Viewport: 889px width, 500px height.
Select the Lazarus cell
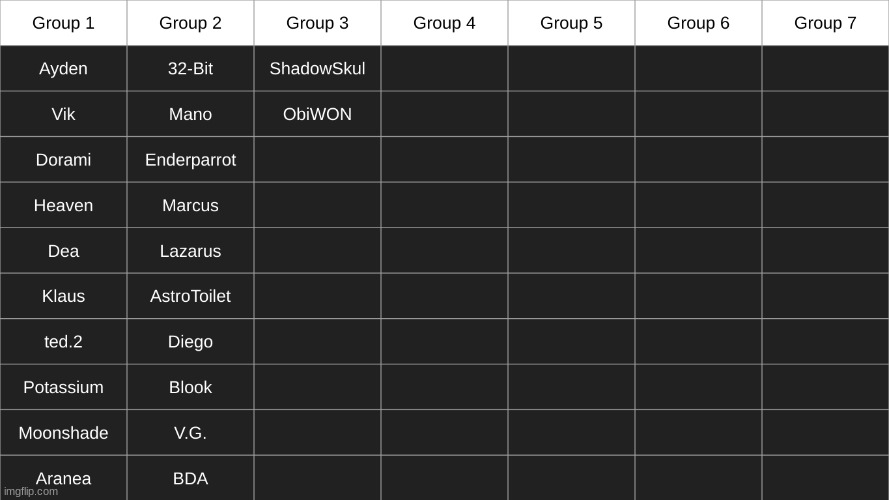(190, 251)
